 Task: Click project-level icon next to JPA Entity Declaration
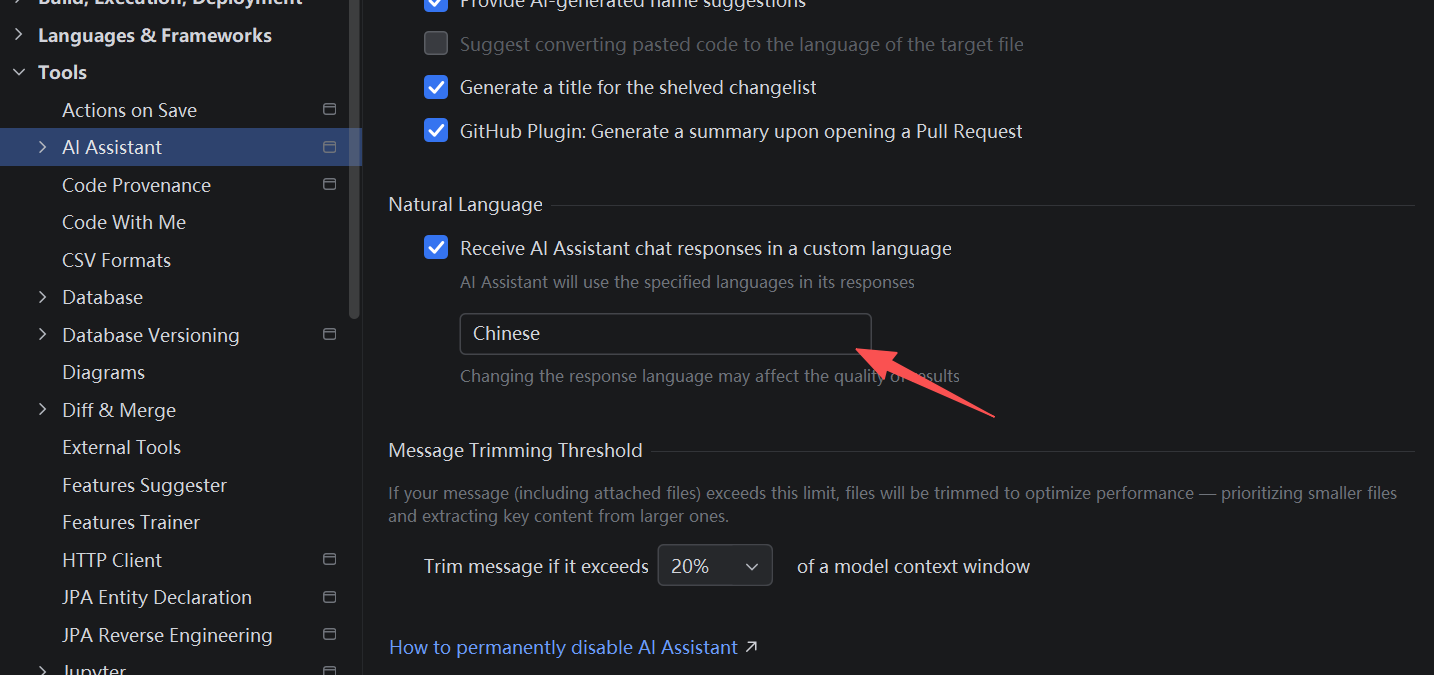[x=329, y=597]
